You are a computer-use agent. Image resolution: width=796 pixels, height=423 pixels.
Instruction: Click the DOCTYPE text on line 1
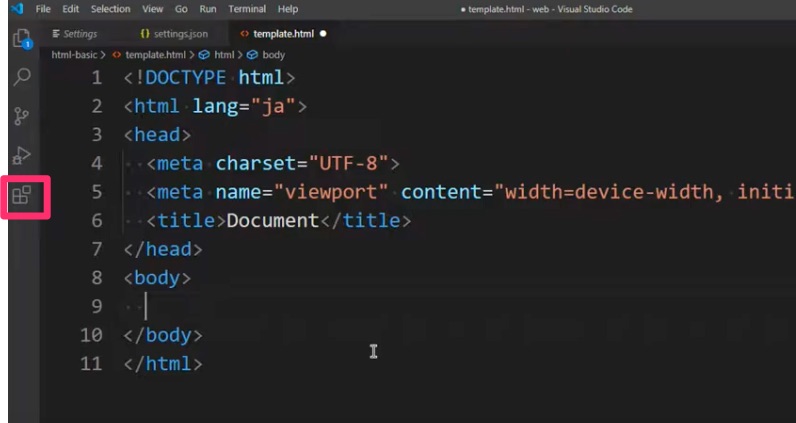coord(185,78)
